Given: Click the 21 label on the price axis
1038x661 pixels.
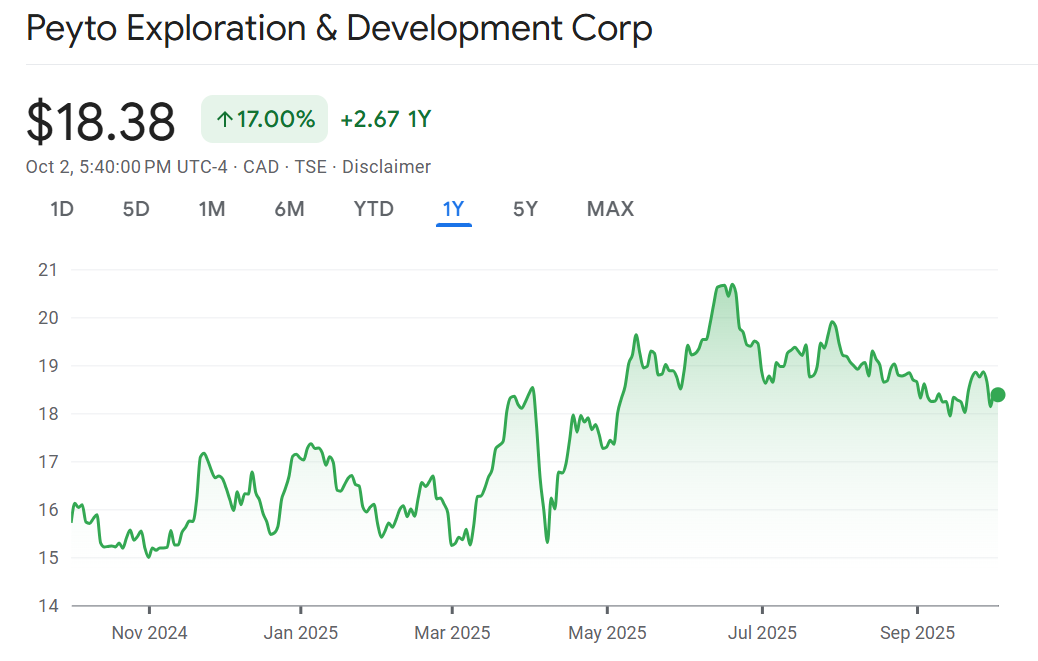Looking at the screenshot, I should (48, 270).
